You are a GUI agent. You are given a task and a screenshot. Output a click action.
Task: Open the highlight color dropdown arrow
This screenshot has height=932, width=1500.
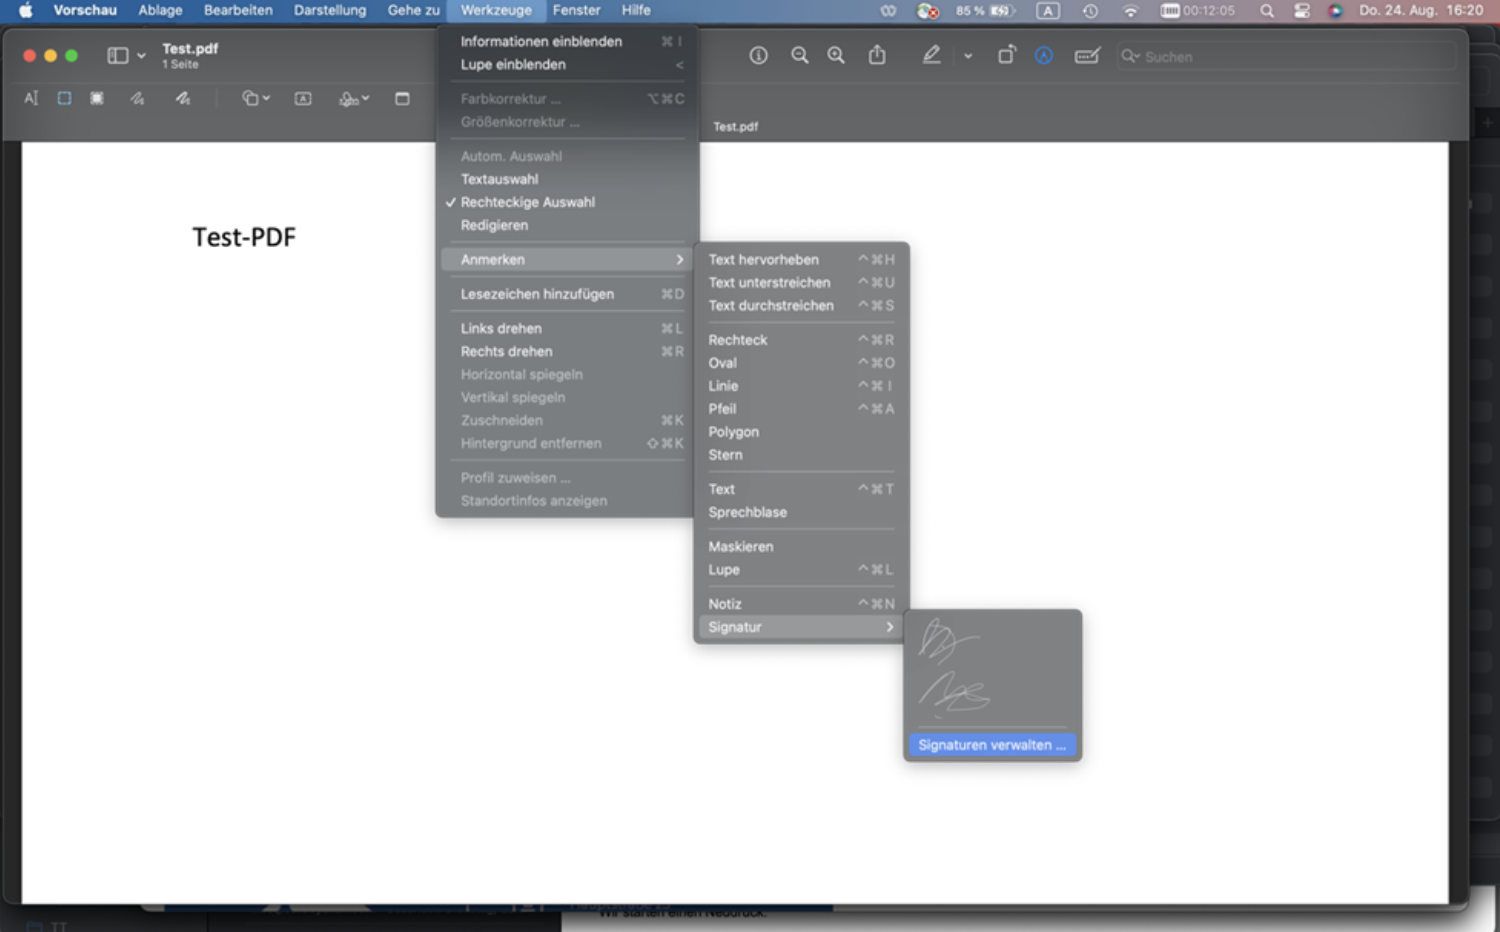[x=968, y=56]
